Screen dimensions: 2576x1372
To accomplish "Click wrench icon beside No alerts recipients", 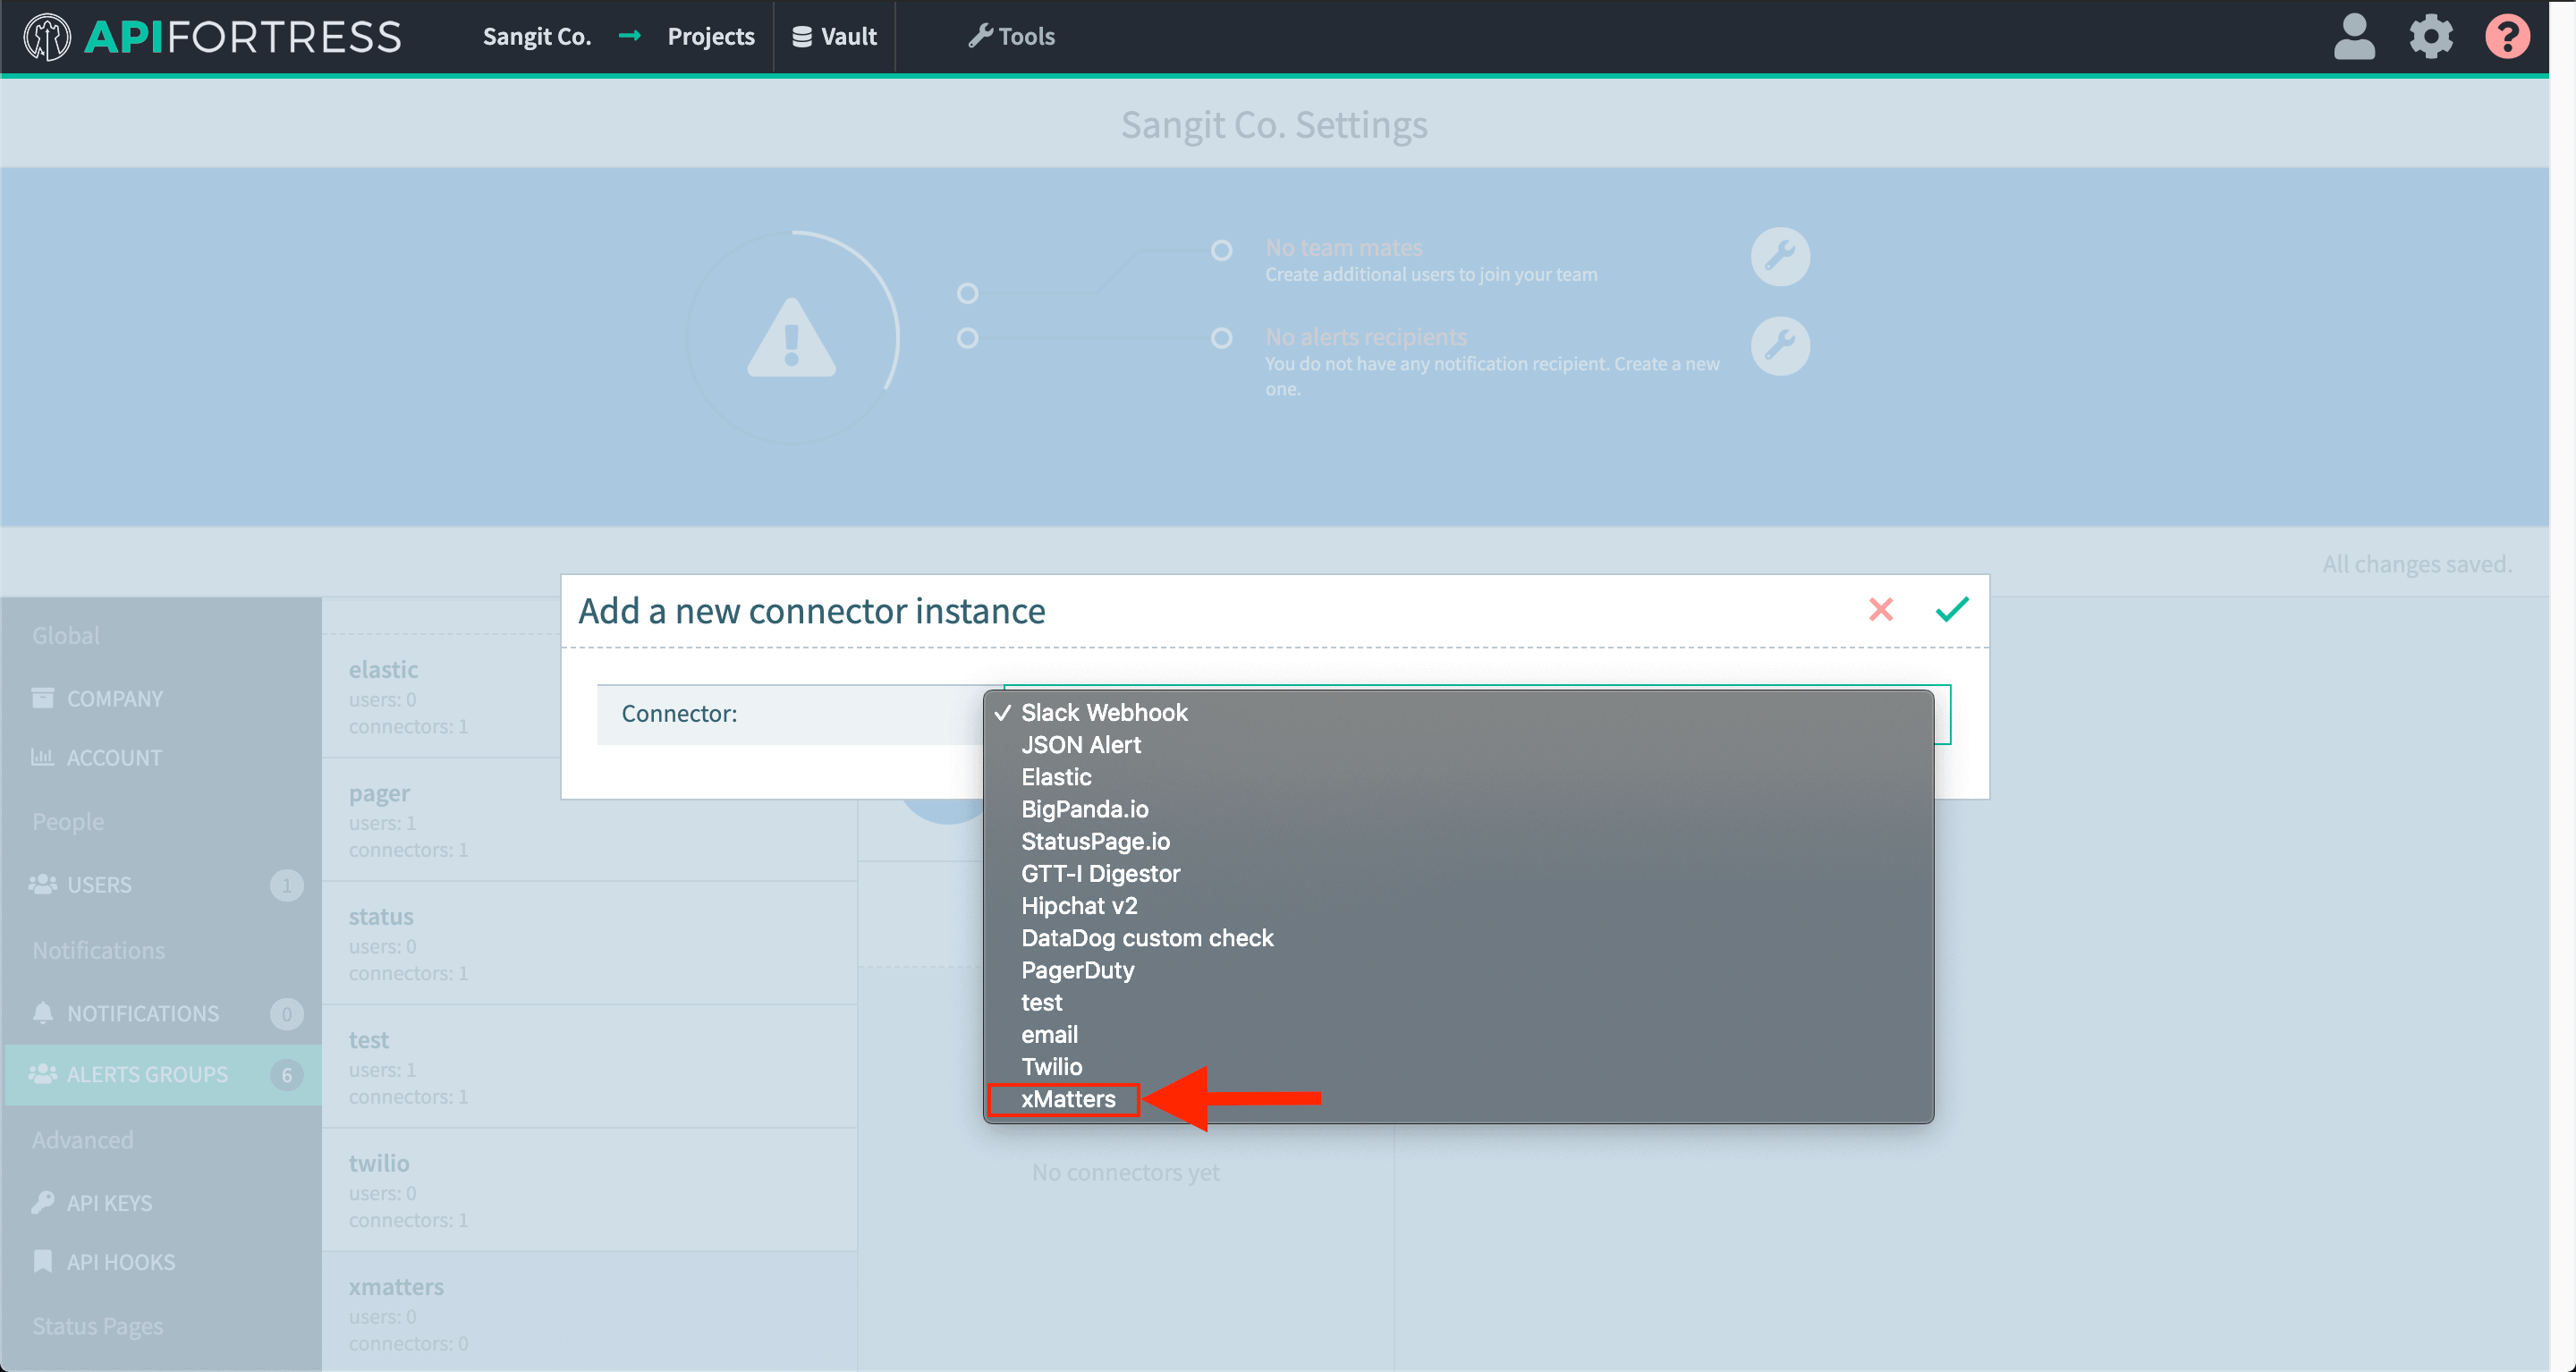I will 1780,346.
